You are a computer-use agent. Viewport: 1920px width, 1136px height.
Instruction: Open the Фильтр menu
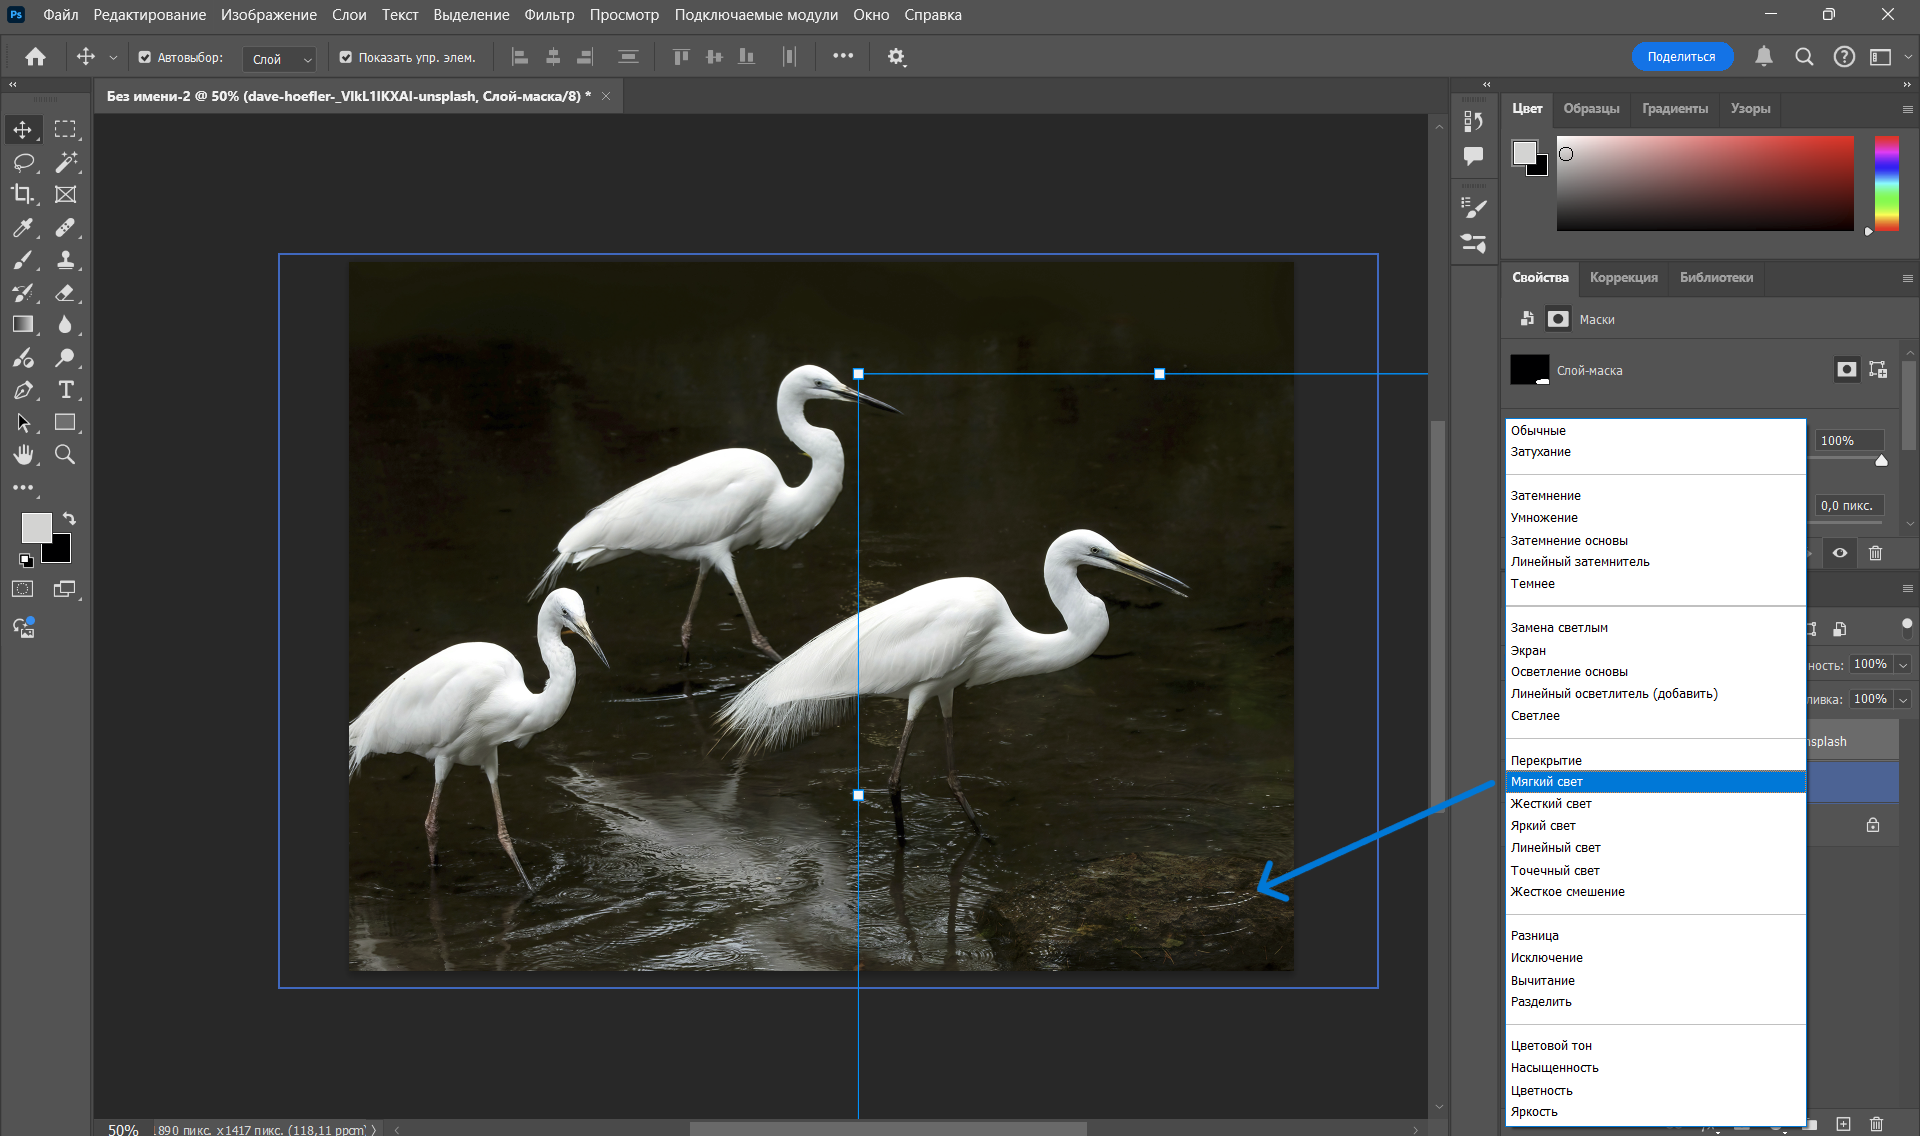coord(549,15)
